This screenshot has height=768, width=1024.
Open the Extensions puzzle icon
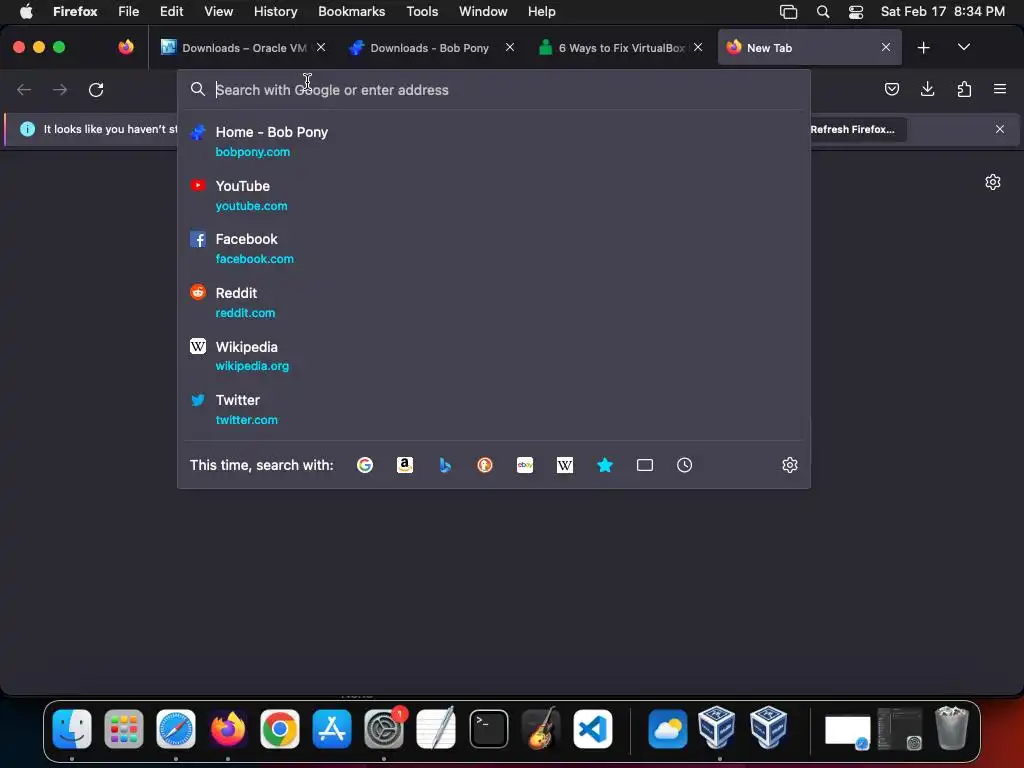click(964, 89)
